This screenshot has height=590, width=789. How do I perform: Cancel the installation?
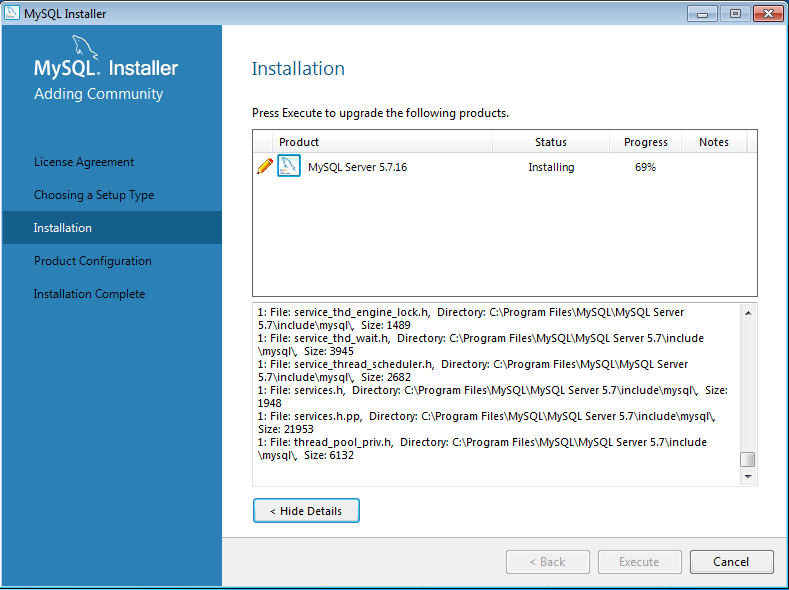(731, 562)
